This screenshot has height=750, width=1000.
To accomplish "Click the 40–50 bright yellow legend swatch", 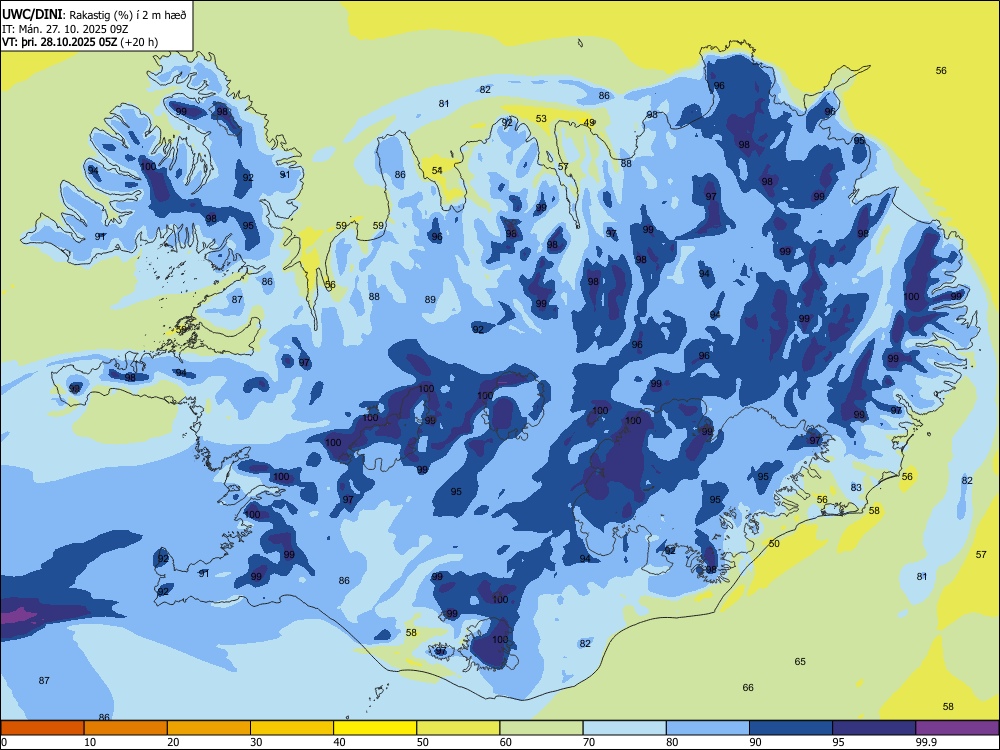I will point(375,728).
